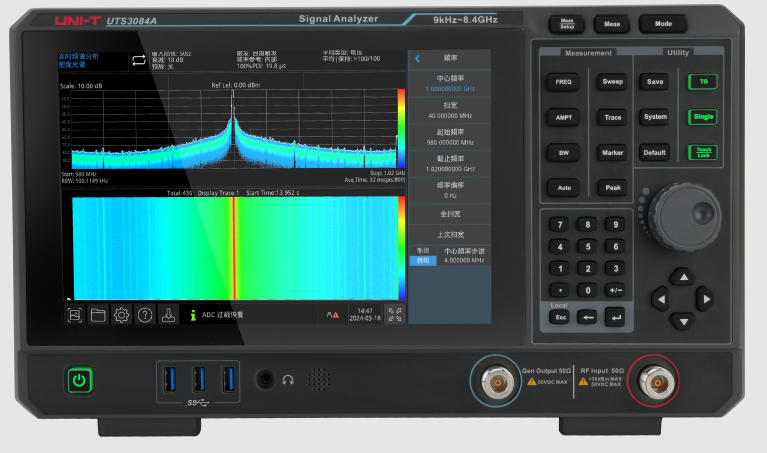Viewport: 767px width, 453px height.
Task: Open the settings gear icon
Action: [x=121, y=315]
